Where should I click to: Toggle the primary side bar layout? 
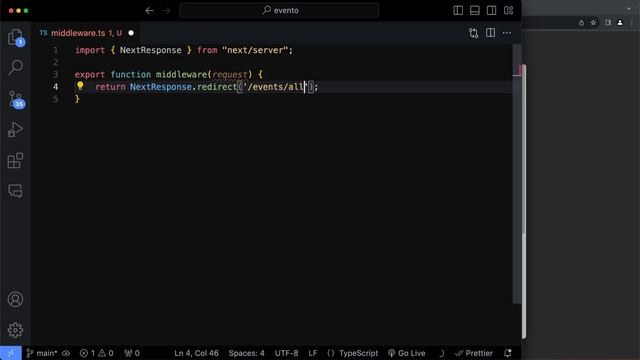[458, 11]
